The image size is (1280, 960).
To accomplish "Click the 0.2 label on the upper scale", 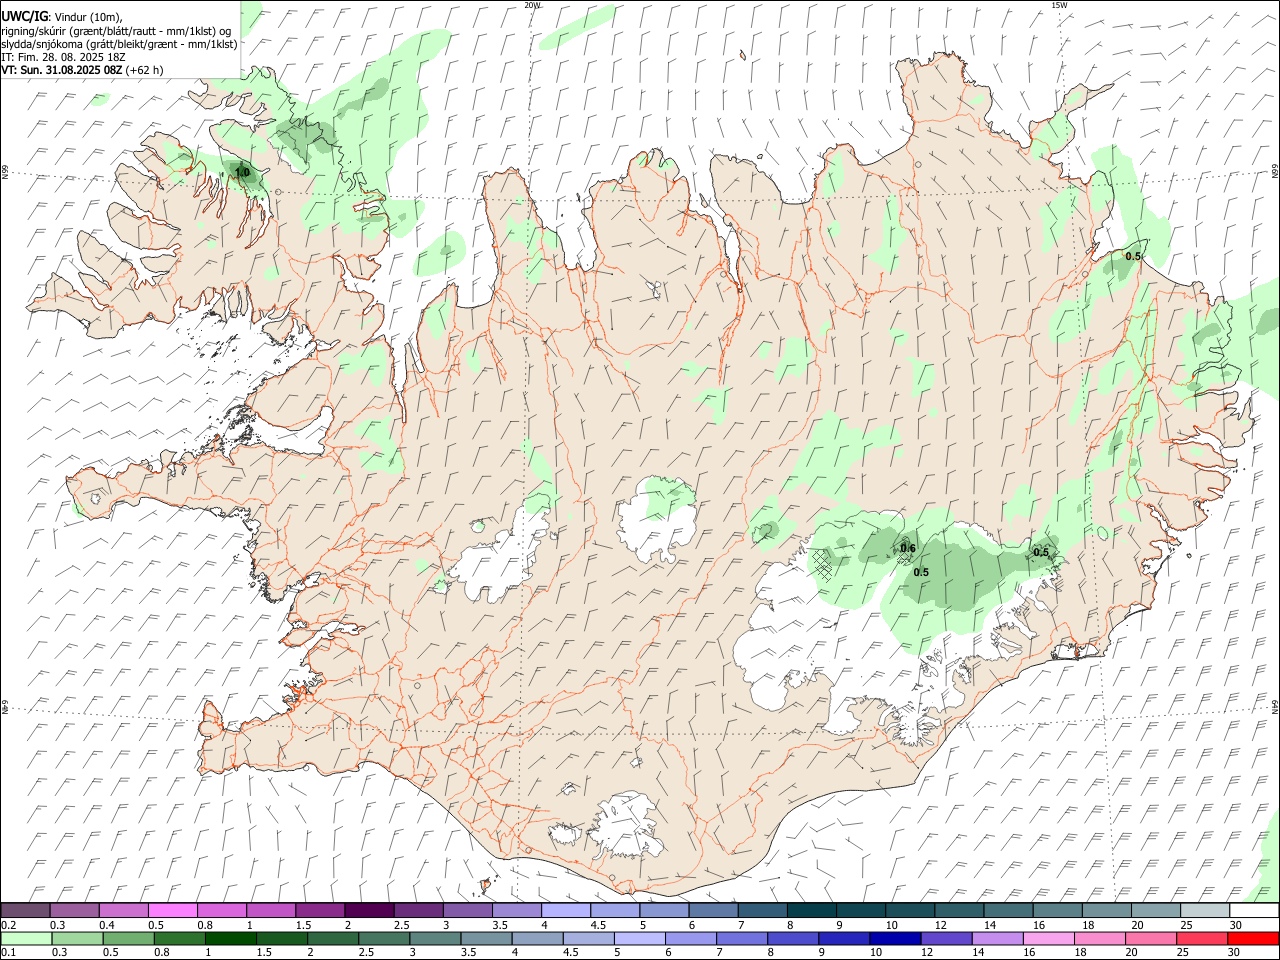I will click(x=8, y=925).
